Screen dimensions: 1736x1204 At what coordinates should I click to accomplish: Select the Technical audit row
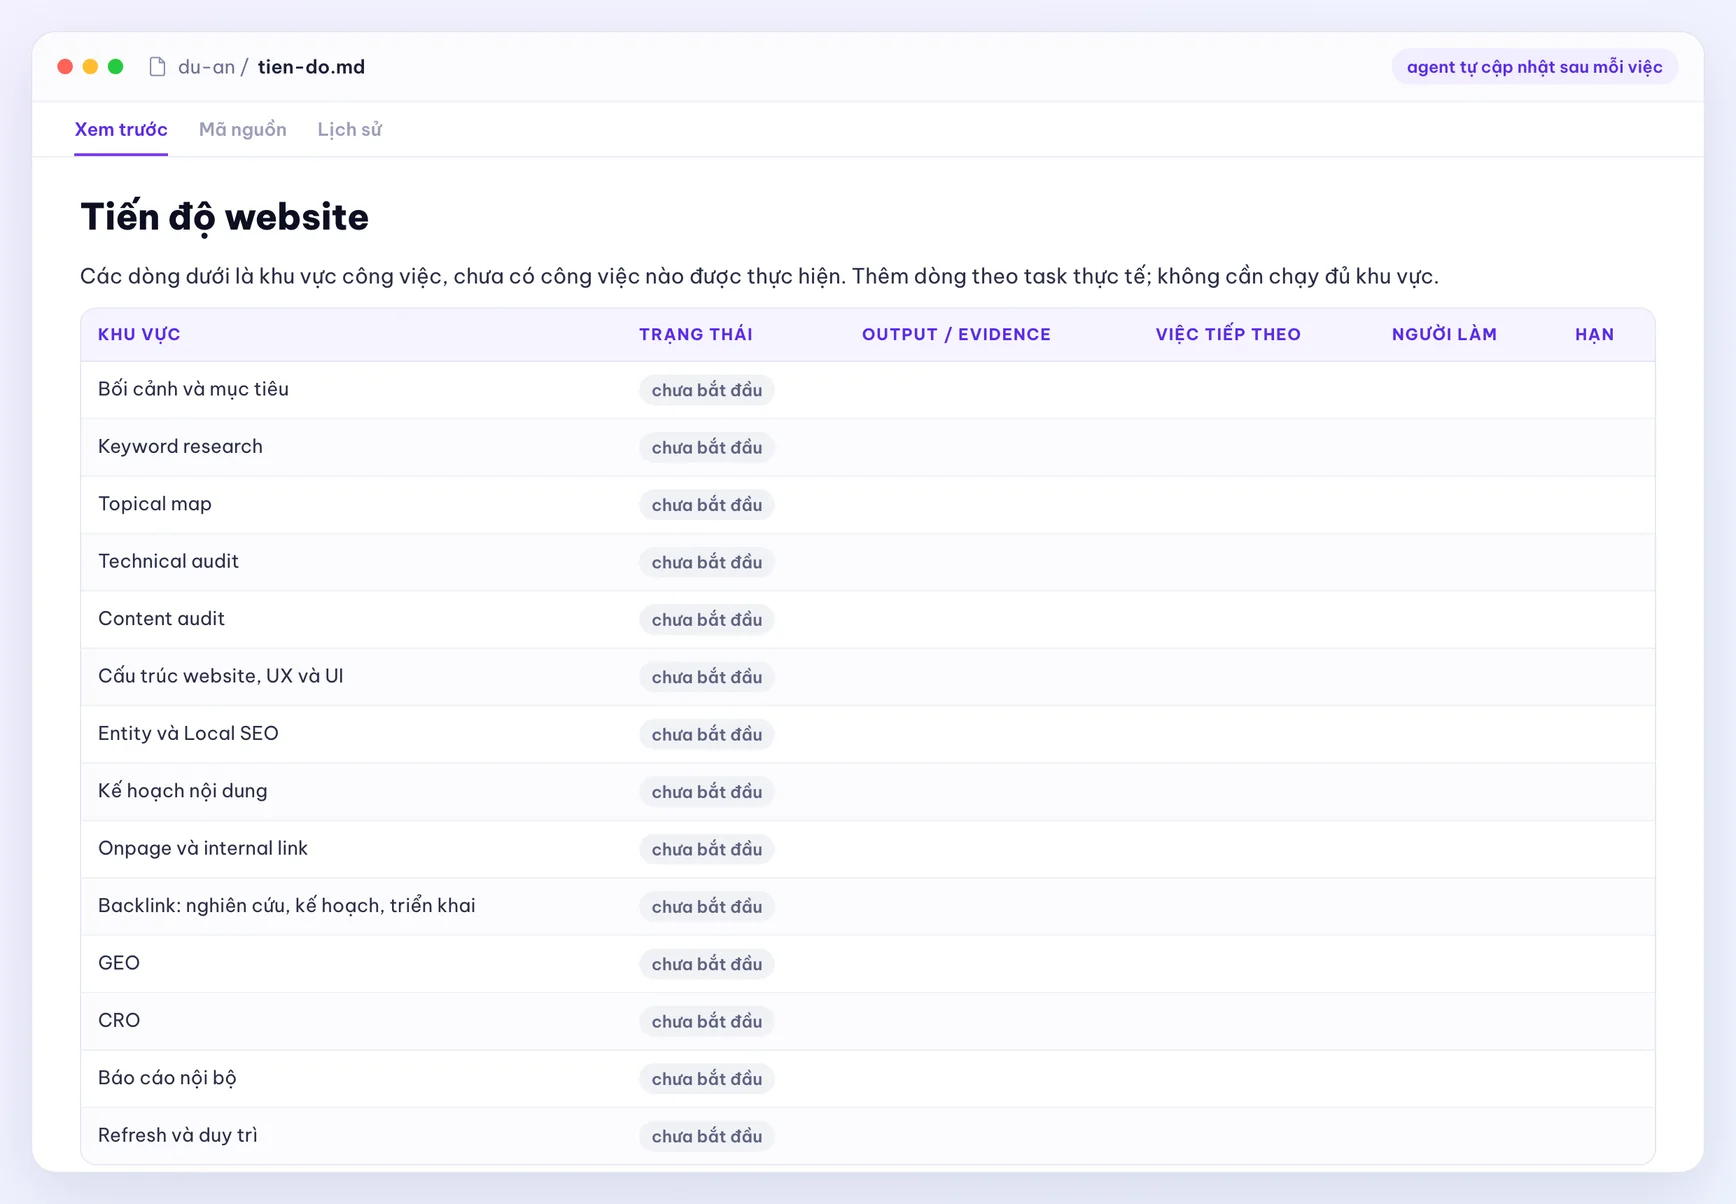pos(868,562)
